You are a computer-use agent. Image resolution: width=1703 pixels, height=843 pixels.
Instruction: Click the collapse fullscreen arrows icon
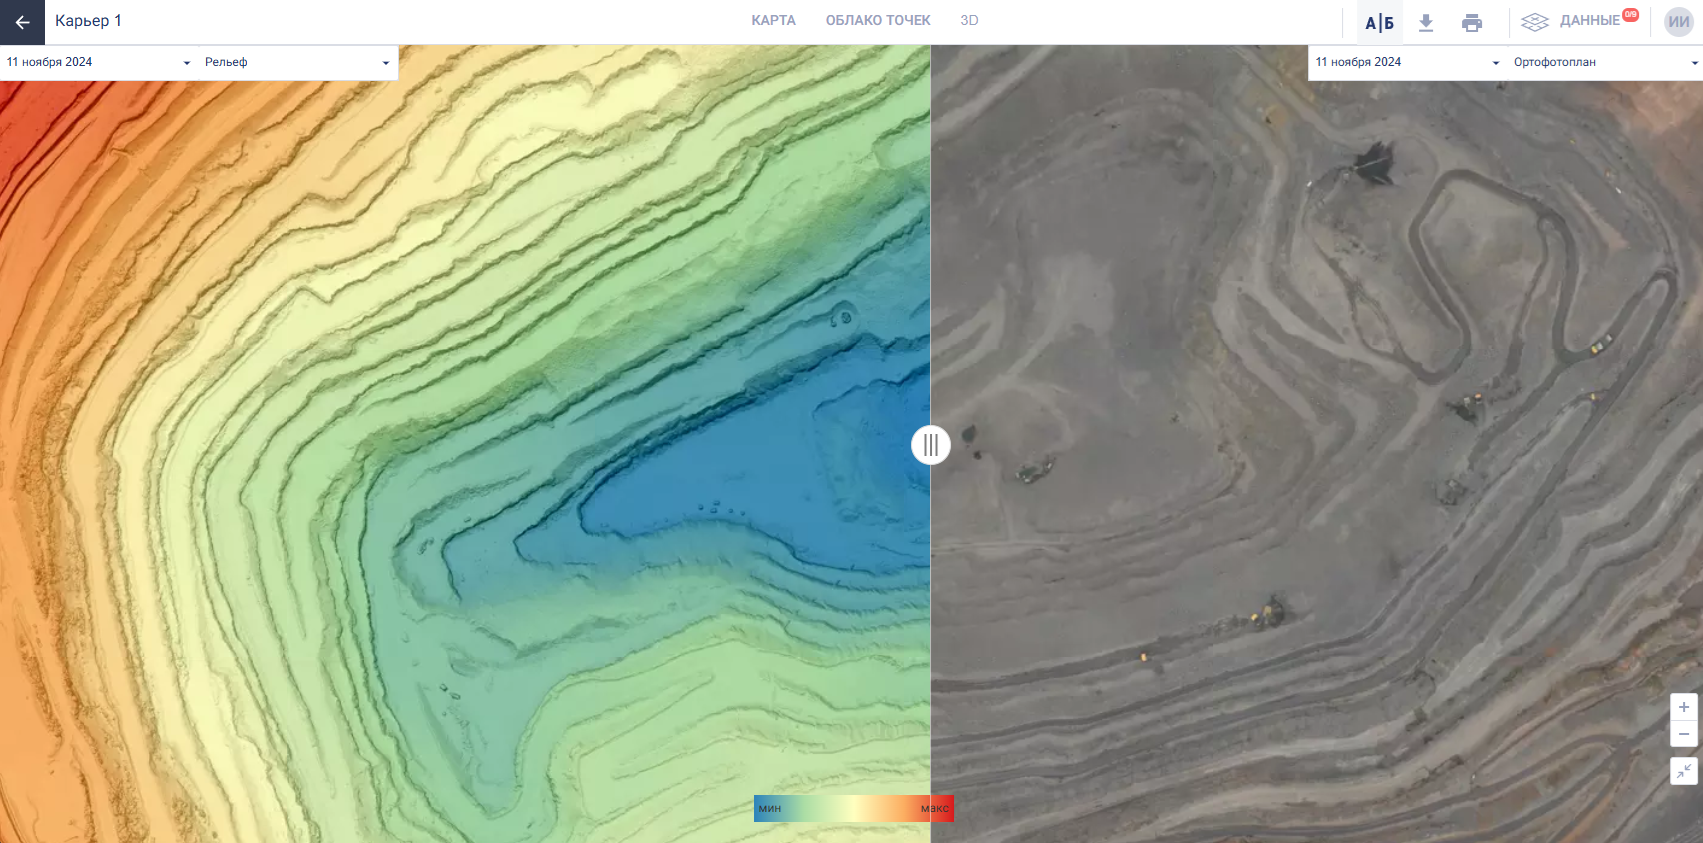click(1684, 771)
